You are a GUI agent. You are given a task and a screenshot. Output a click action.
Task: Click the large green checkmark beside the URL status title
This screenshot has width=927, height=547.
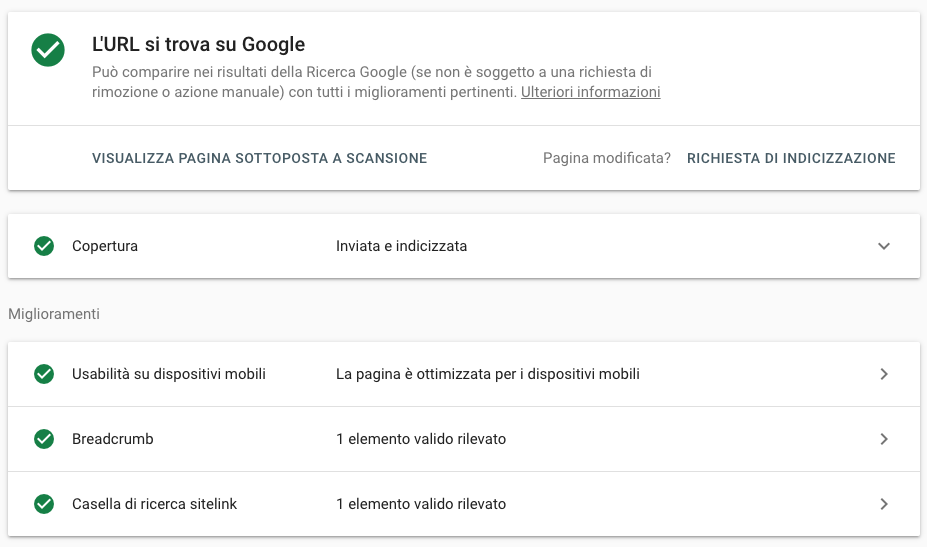pos(48,50)
